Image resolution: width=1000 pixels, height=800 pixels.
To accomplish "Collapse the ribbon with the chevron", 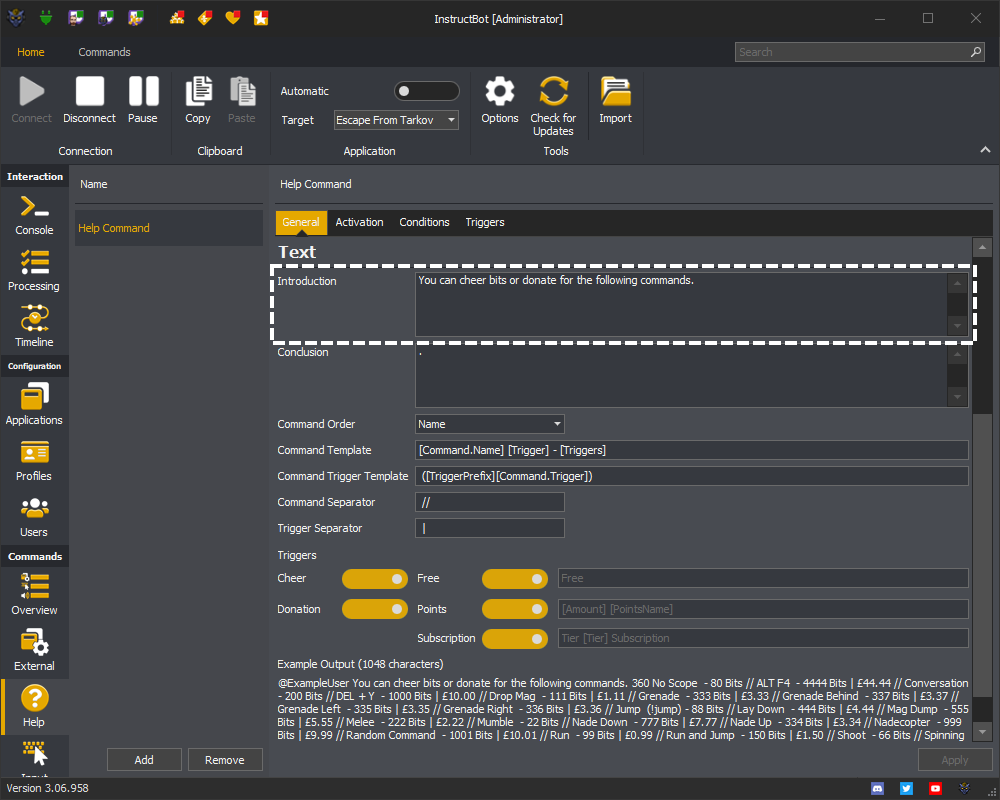I will click(x=985, y=150).
